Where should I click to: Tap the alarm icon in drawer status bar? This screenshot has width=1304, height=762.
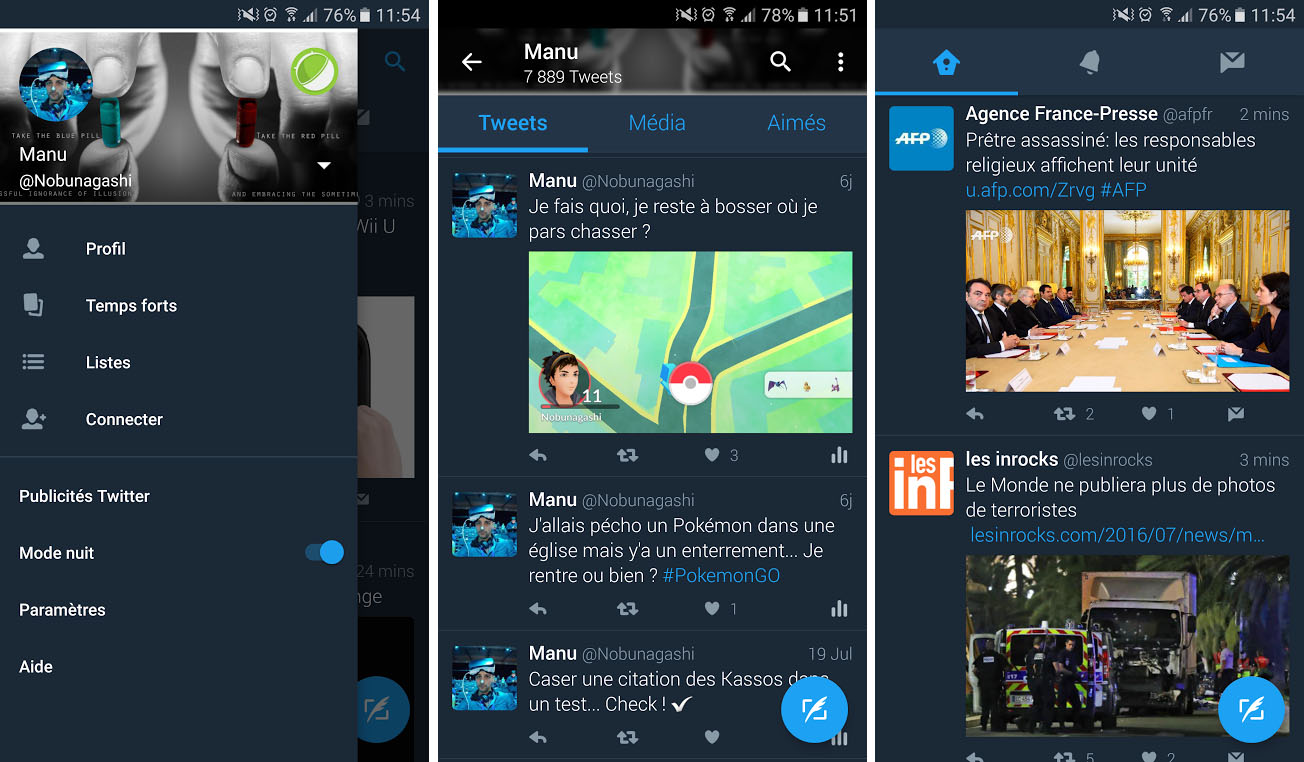(x=270, y=14)
